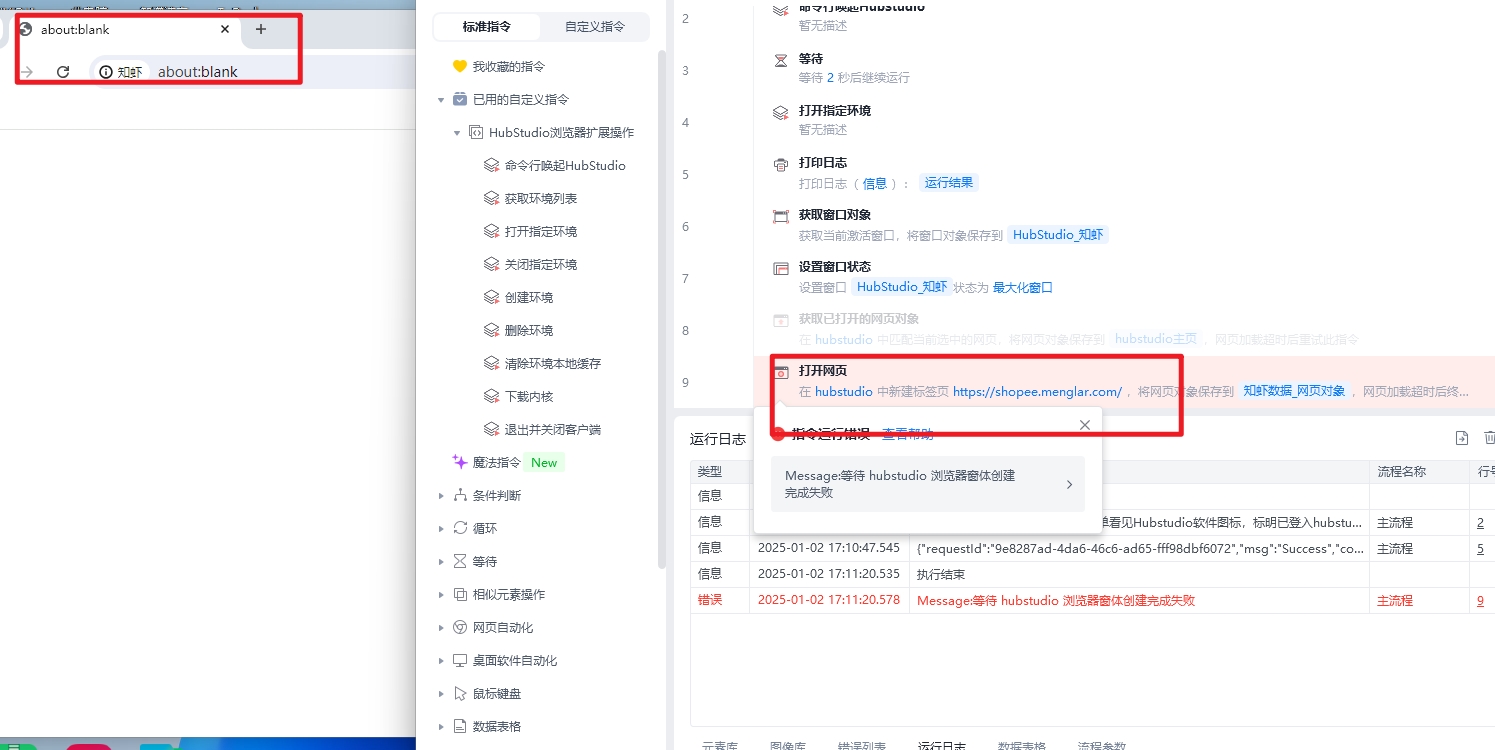
Task: Expand the error Message details arrow
Action: [1069, 485]
